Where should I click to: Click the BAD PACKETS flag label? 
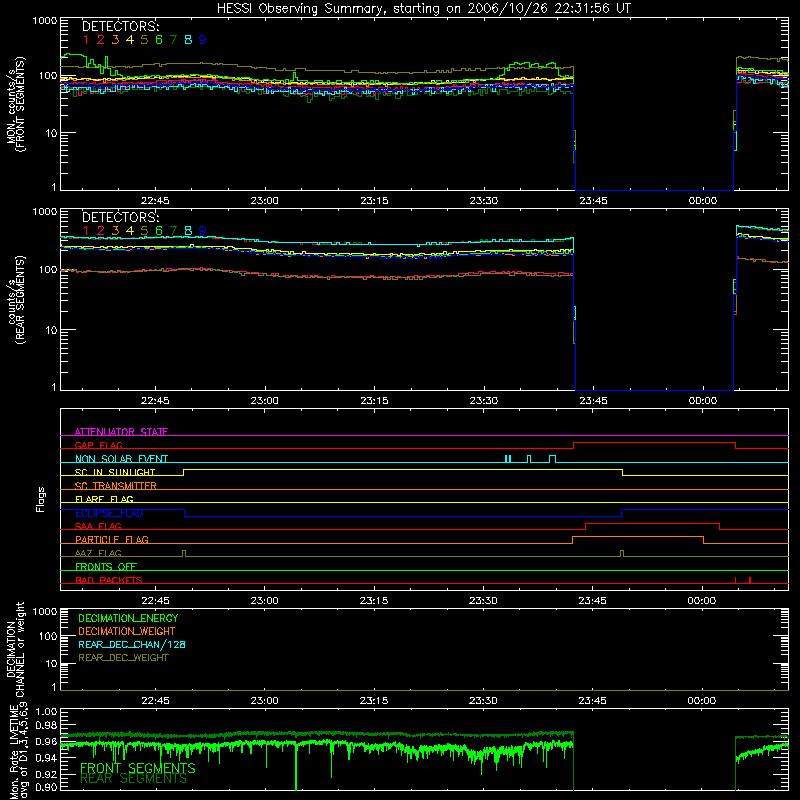(x=109, y=580)
